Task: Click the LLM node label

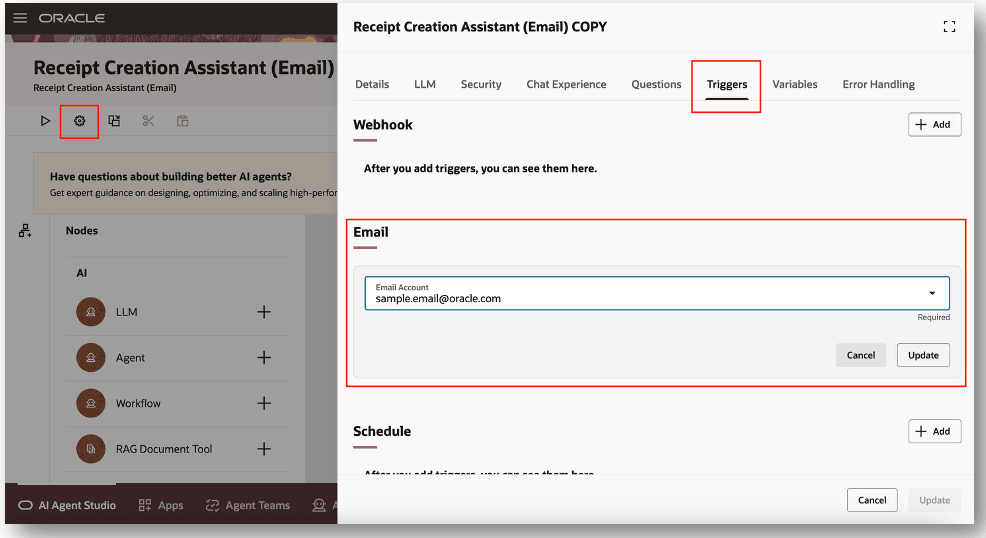Action: (x=126, y=312)
